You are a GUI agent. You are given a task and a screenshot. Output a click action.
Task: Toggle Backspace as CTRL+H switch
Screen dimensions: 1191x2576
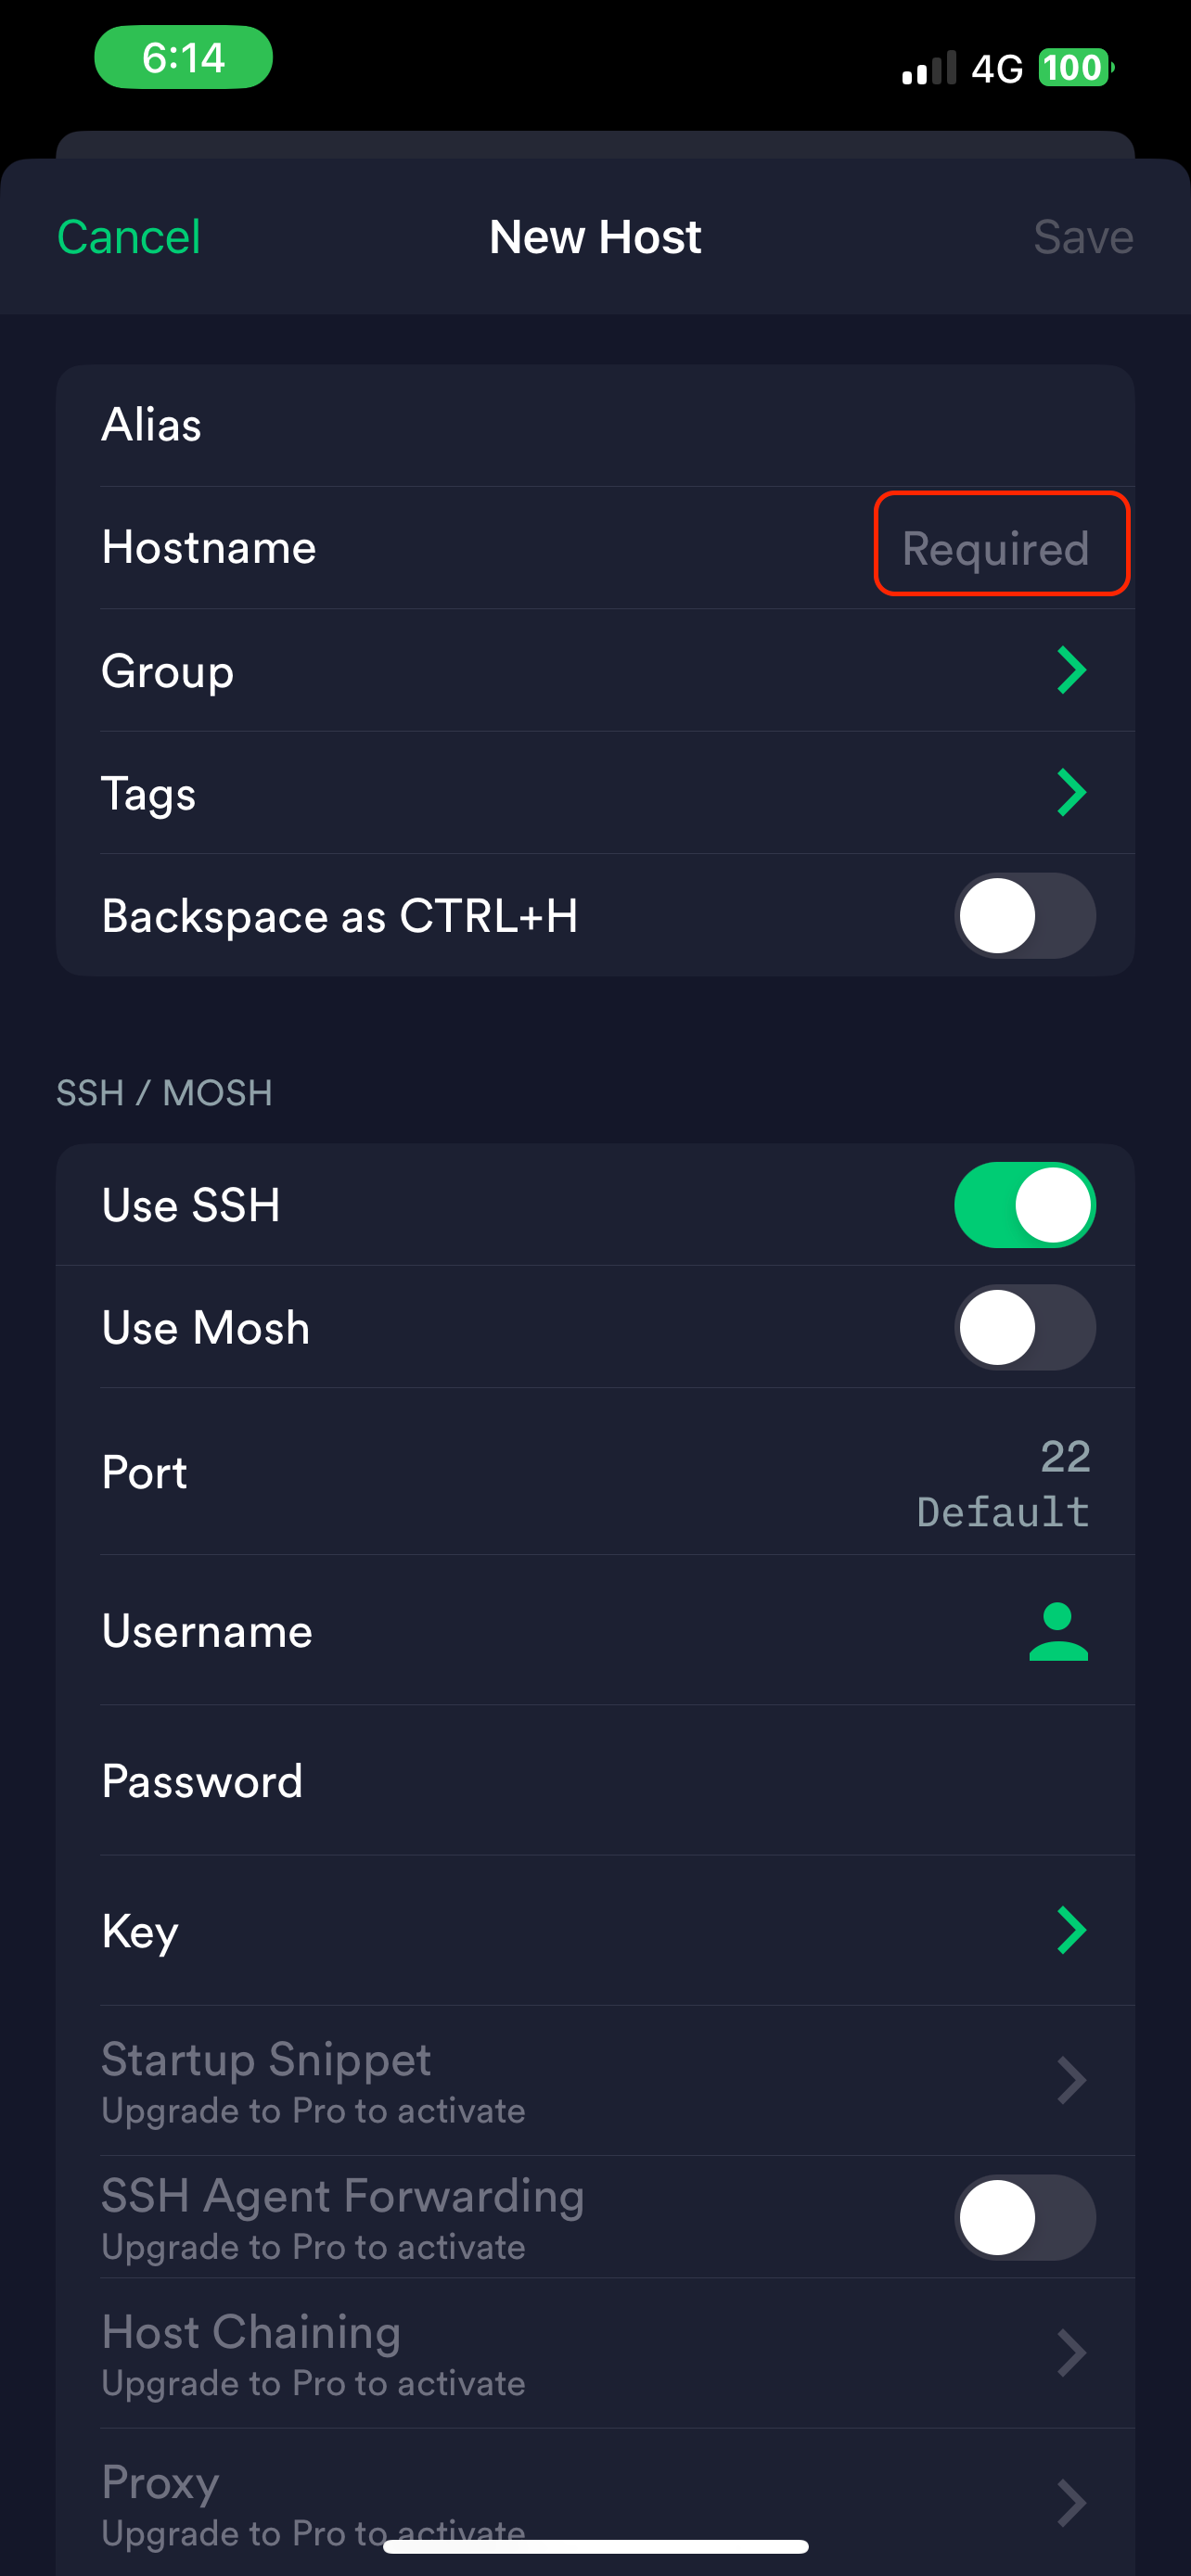(1024, 915)
